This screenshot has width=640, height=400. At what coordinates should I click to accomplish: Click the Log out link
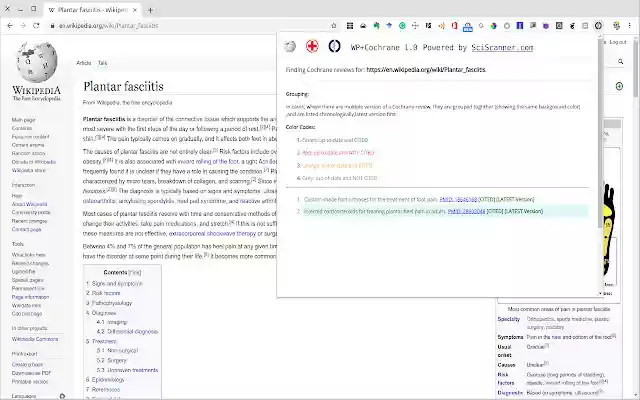click(618, 42)
